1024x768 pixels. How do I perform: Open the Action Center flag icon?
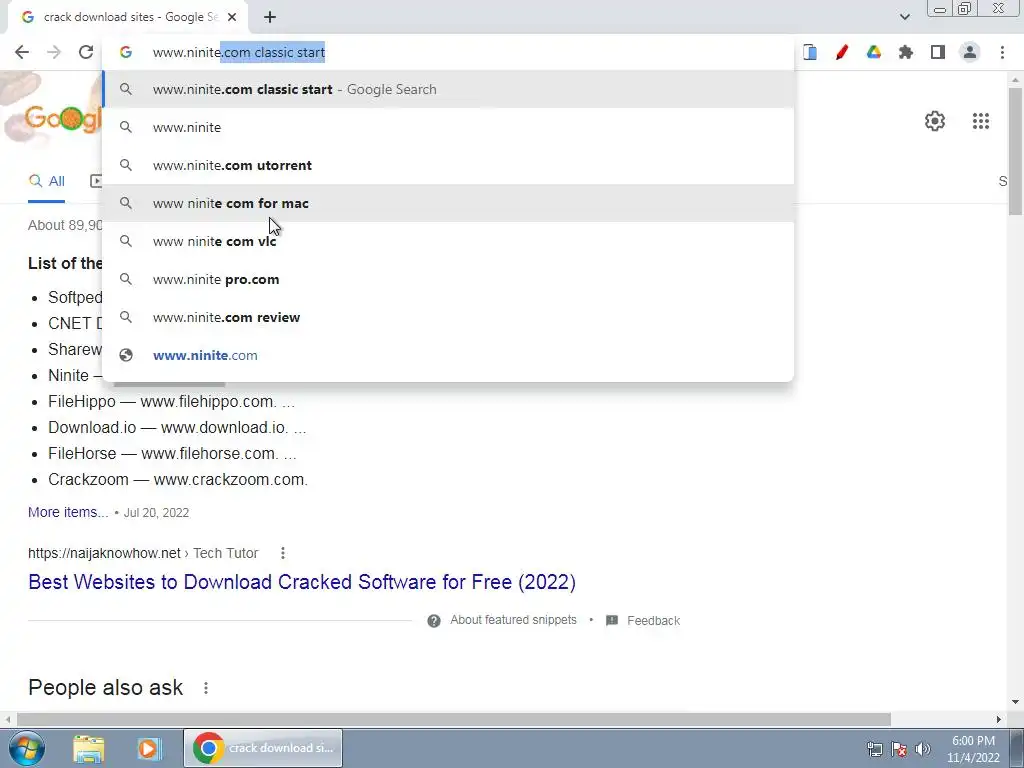pyautogui.click(x=899, y=749)
